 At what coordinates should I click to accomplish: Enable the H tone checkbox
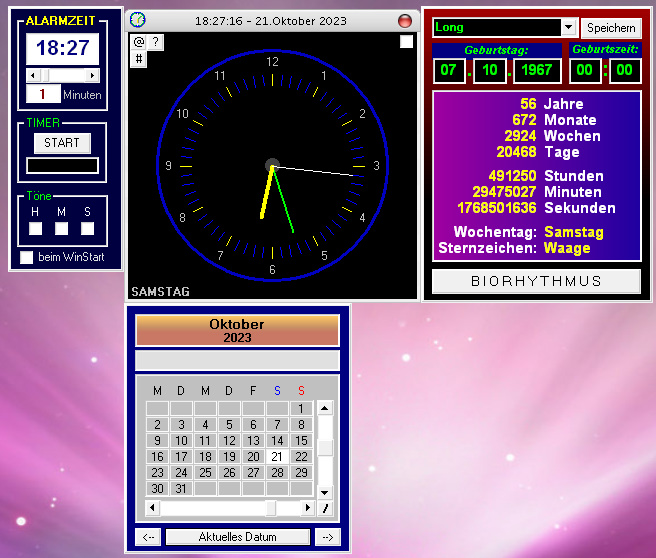coord(35,229)
